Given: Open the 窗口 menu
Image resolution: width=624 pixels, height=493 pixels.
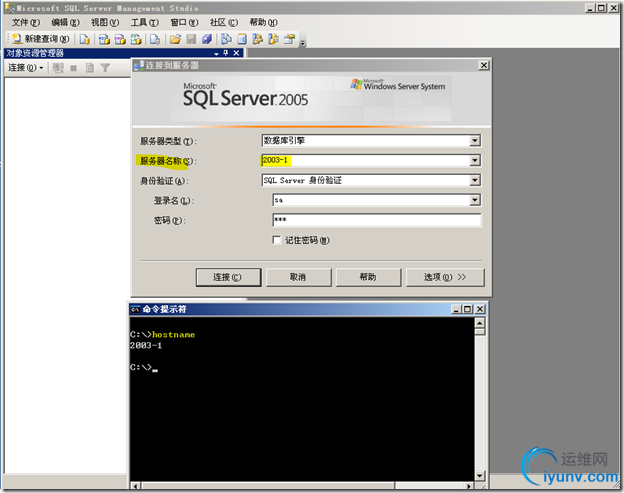Looking at the screenshot, I should click(184, 22).
